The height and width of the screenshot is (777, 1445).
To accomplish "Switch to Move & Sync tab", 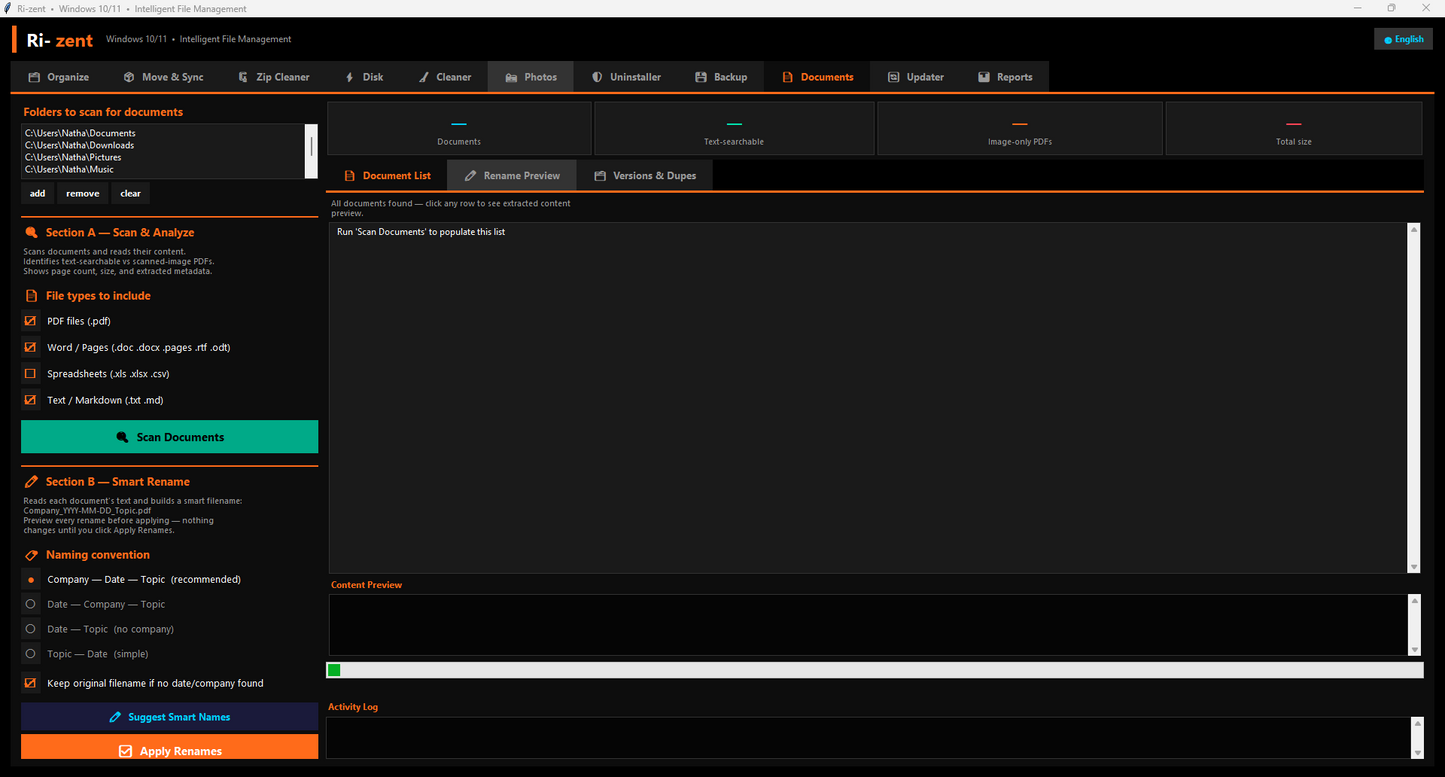I will click(x=163, y=77).
